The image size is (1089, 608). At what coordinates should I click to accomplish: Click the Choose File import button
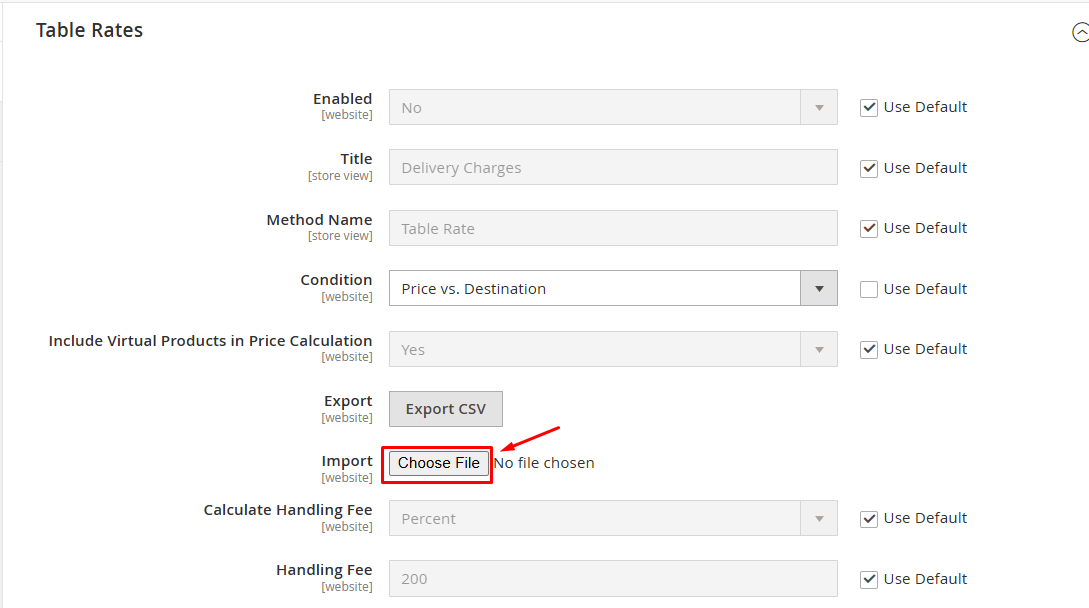pyautogui.click(x=437, y=462)
